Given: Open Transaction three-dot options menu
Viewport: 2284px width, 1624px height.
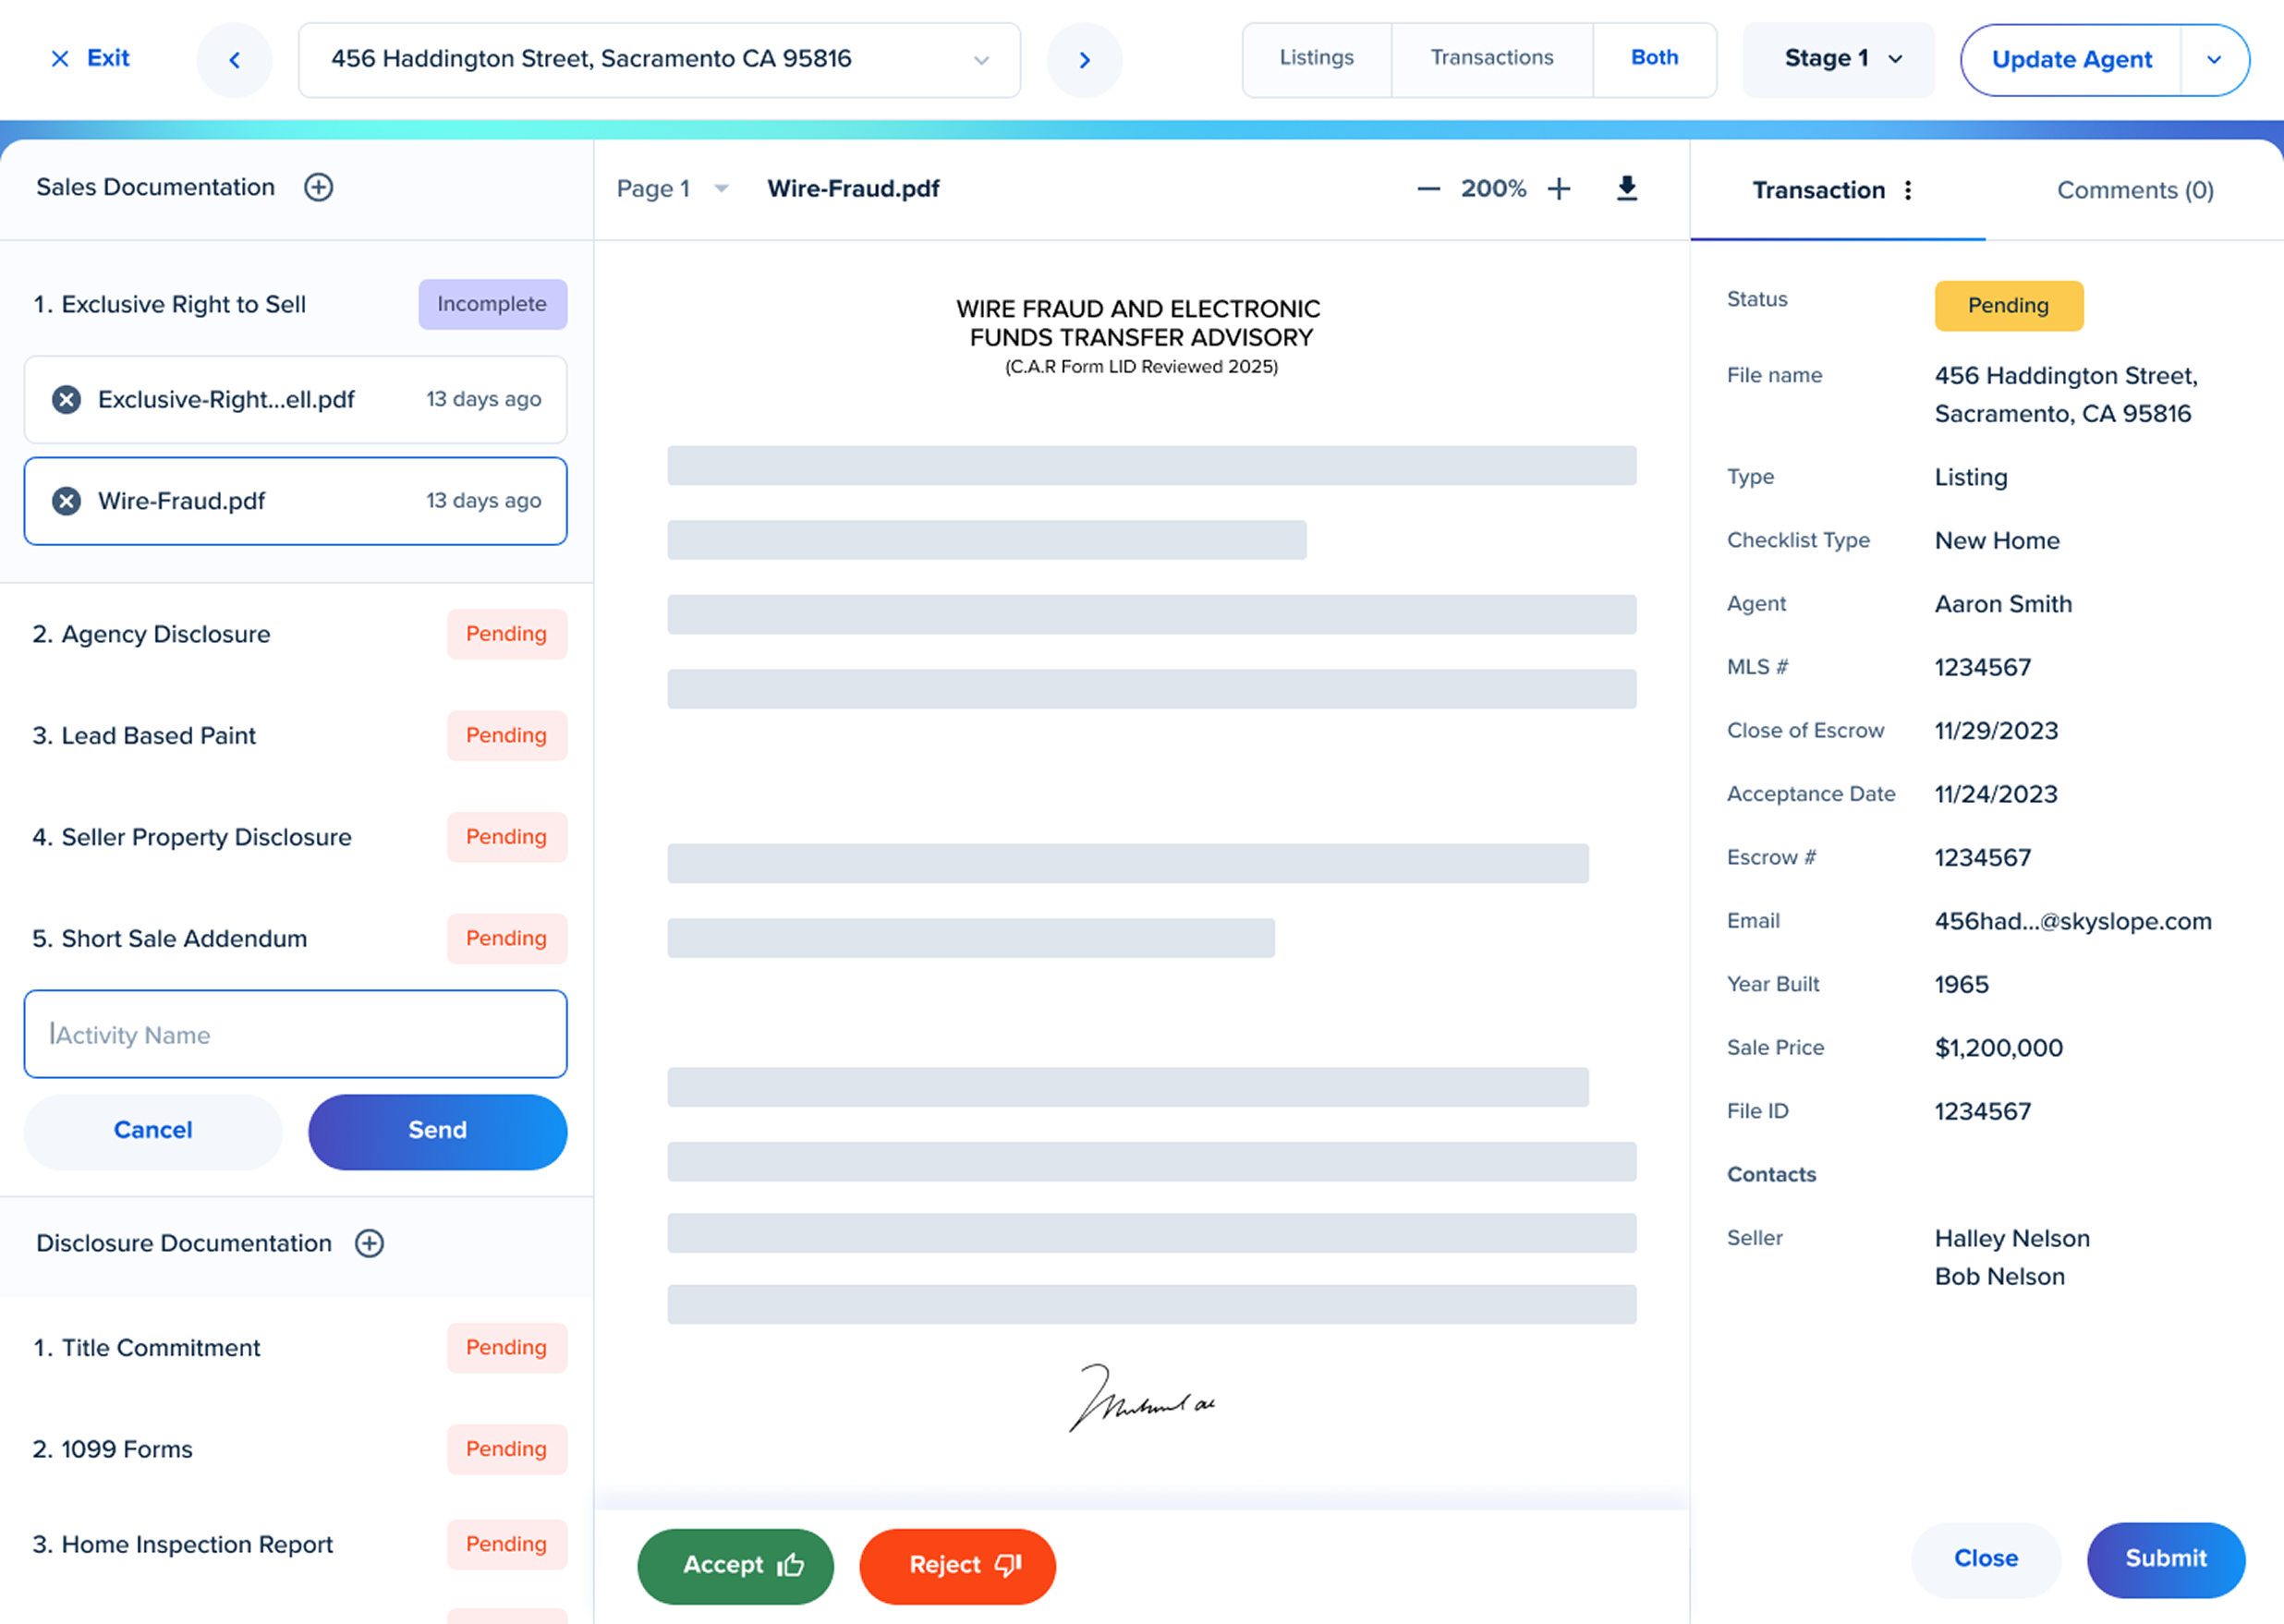Looking at the screenshot, I should click(1908, 190).
